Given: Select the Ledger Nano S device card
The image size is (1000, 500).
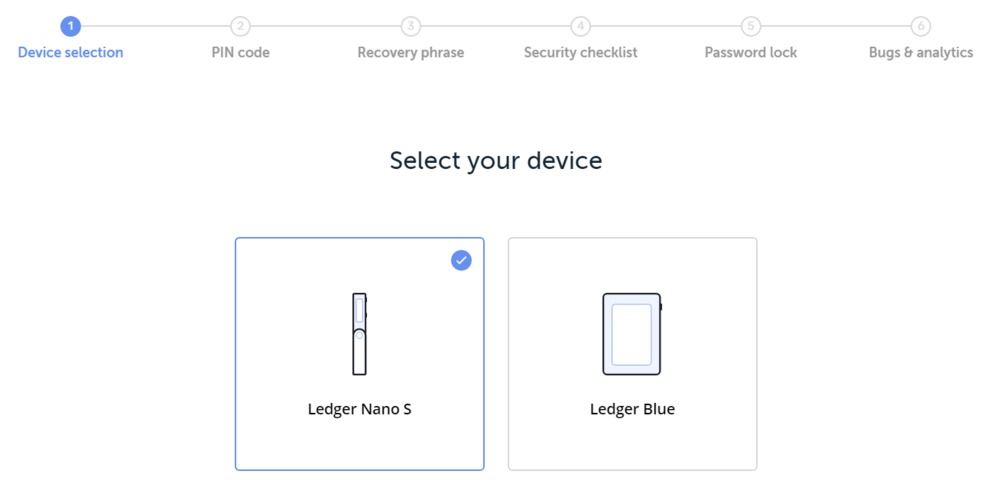Looking at the screenshot, I should coord(360,354).
